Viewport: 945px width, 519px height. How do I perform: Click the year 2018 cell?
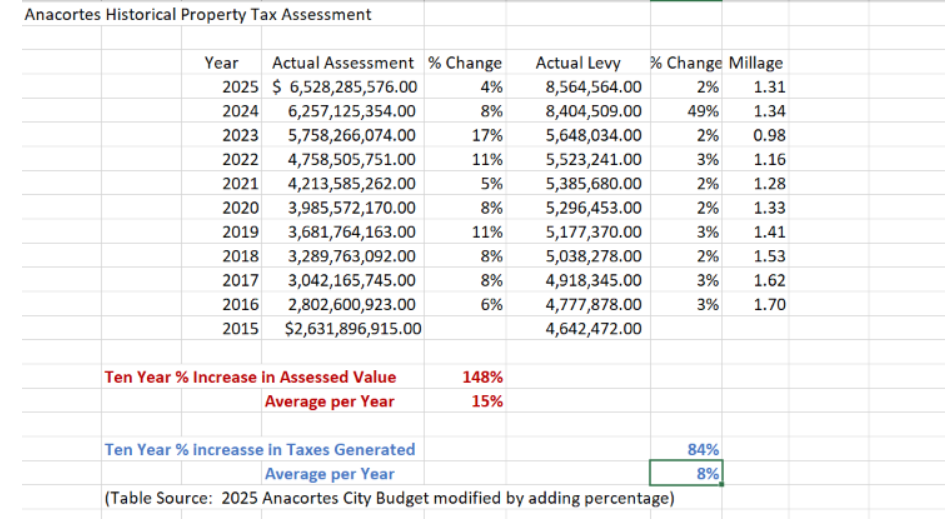coord(240,256)
